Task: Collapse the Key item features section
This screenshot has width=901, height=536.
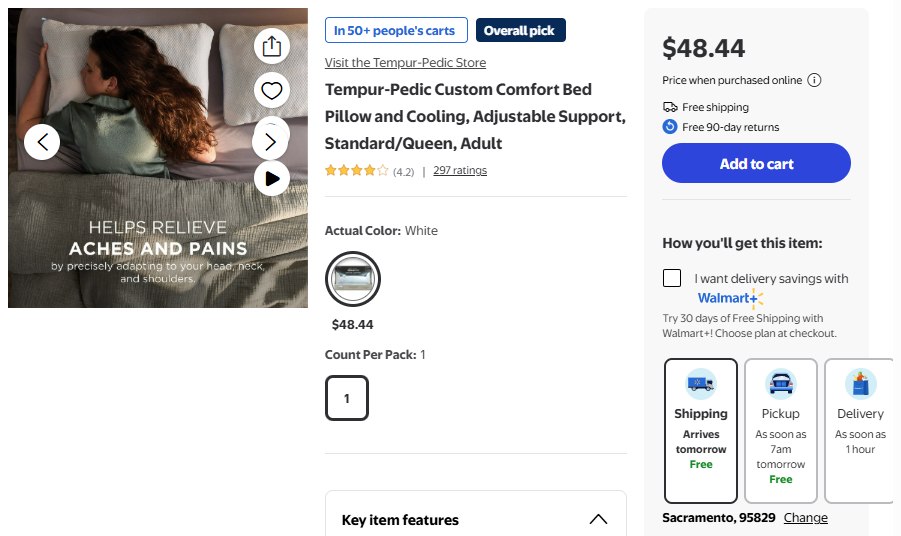Action: [598, 519]
